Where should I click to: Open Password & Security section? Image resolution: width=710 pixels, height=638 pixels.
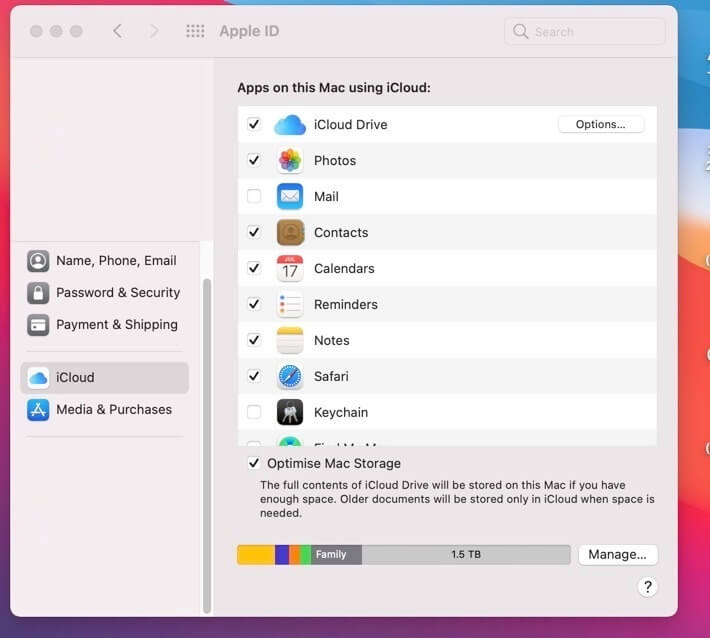pyautogui.click(x=105, y=293)
